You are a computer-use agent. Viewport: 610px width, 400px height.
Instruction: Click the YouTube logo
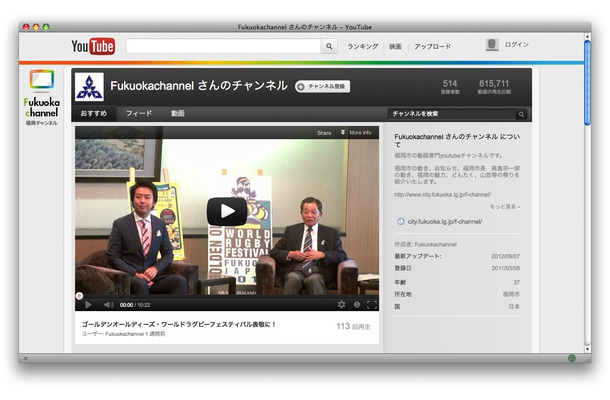pyautogui.click(x=93, y=46)
